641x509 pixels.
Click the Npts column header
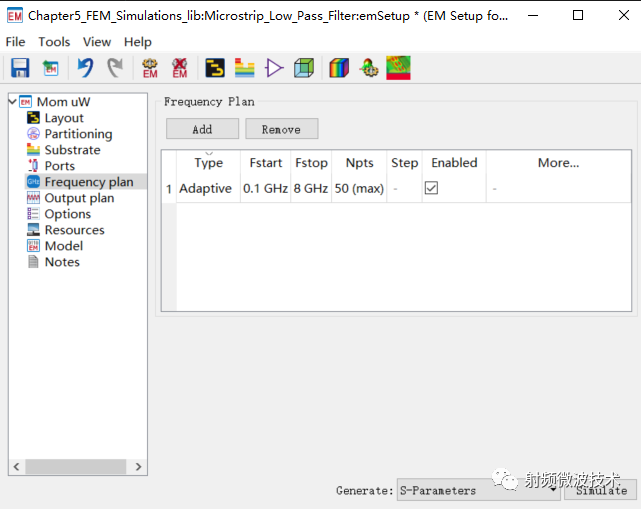359,163
